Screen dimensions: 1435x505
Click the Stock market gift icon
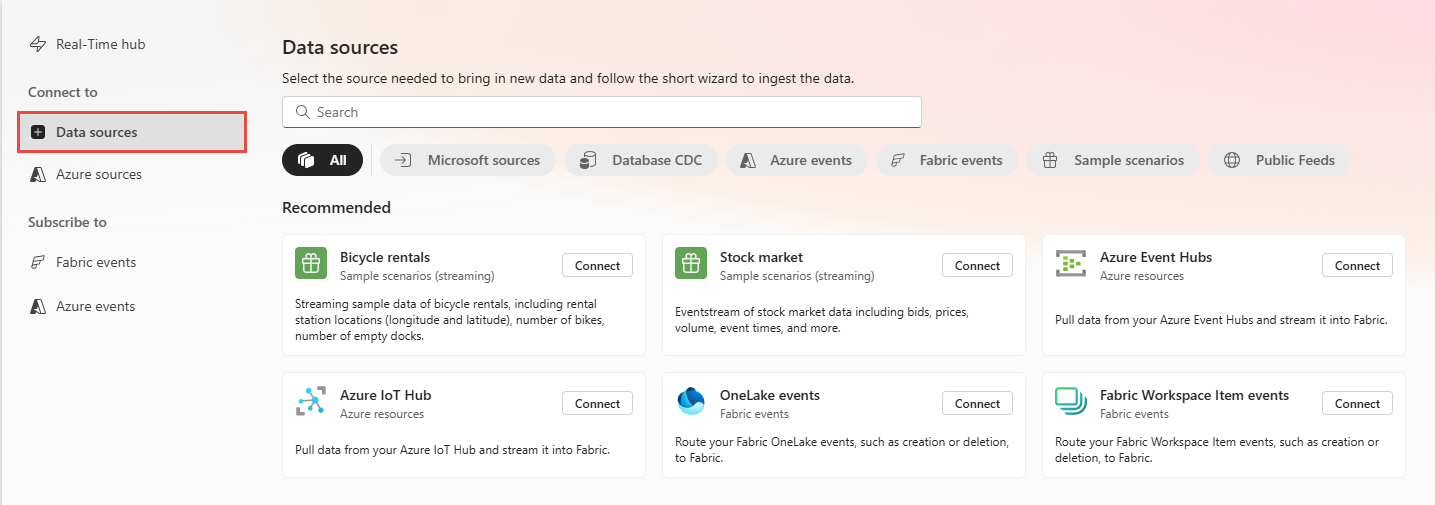pyautogui.click(x=691, y=264)
